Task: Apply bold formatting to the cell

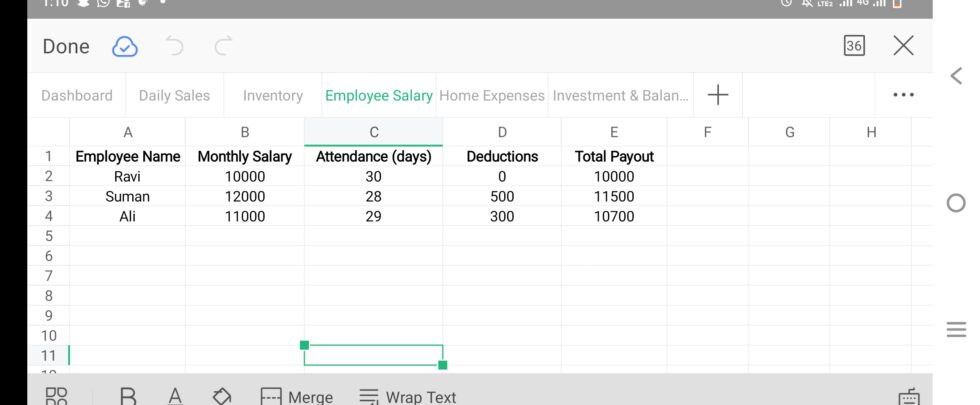Action: [x=128, y=396]
